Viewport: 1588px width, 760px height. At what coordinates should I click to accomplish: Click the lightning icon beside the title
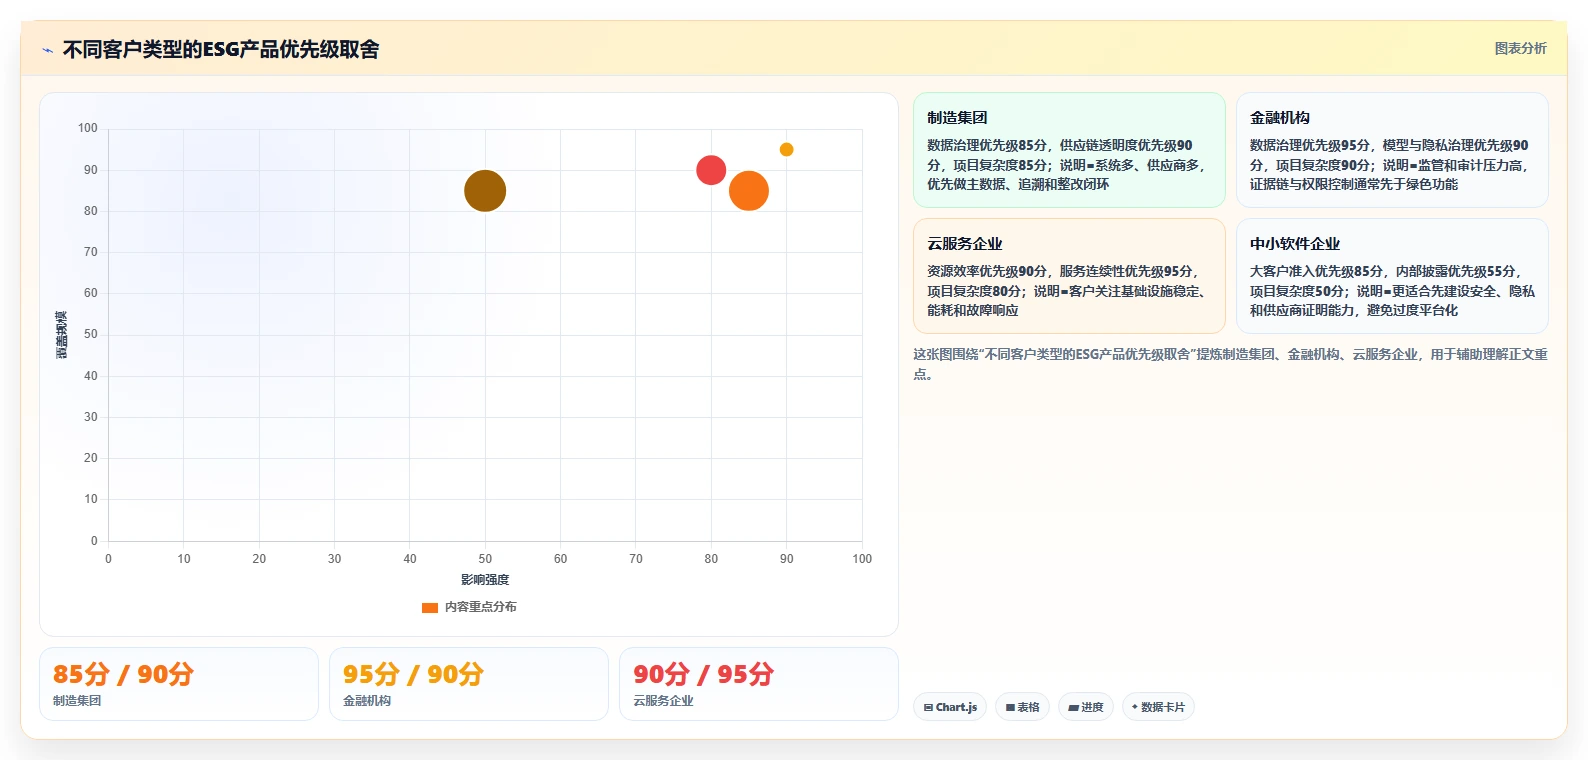click(x=47, y=50)
